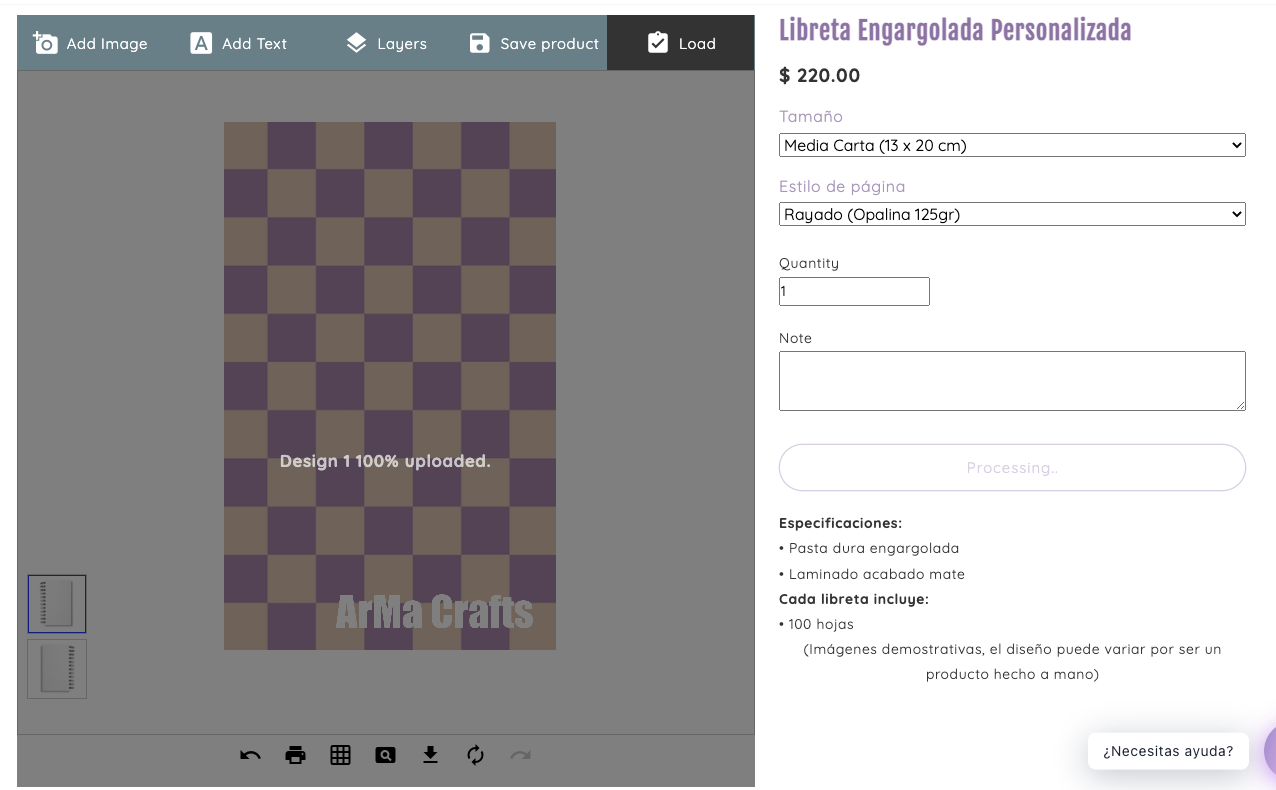The height and width of the screenshot is (790, 1276).
Task: Select the Load tab
Action: 681,43
